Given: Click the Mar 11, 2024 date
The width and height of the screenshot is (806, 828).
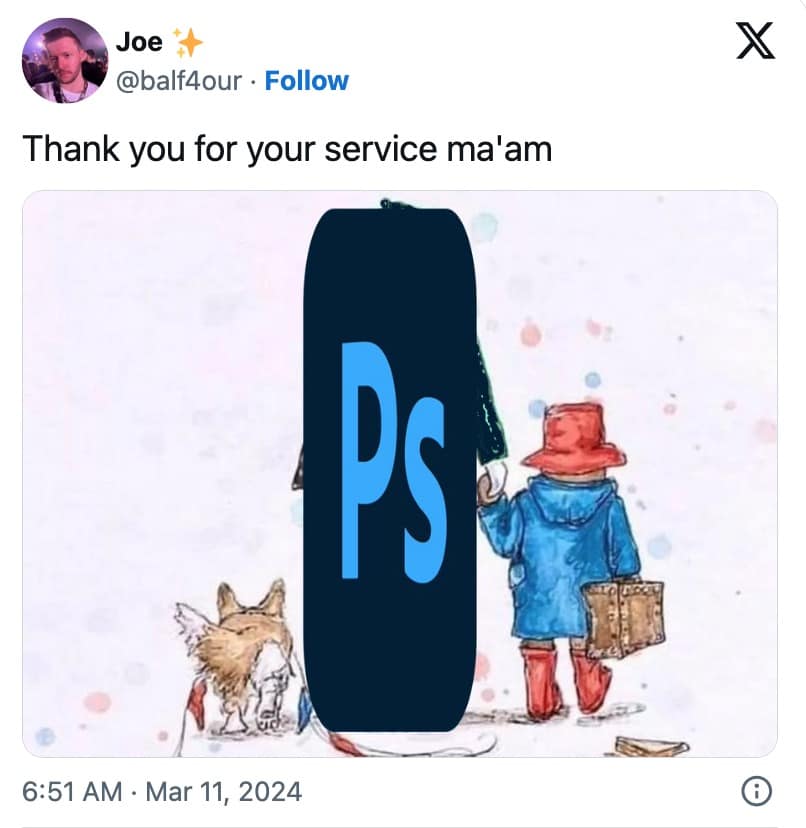Looking at the screenshot, I should pyautogui.click(x=223, y=792).
